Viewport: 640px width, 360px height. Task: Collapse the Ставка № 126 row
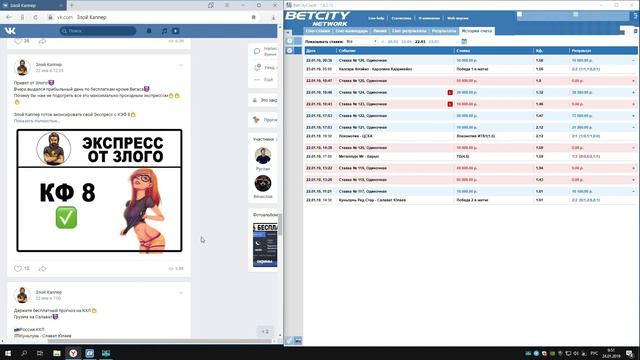[633, 60]
